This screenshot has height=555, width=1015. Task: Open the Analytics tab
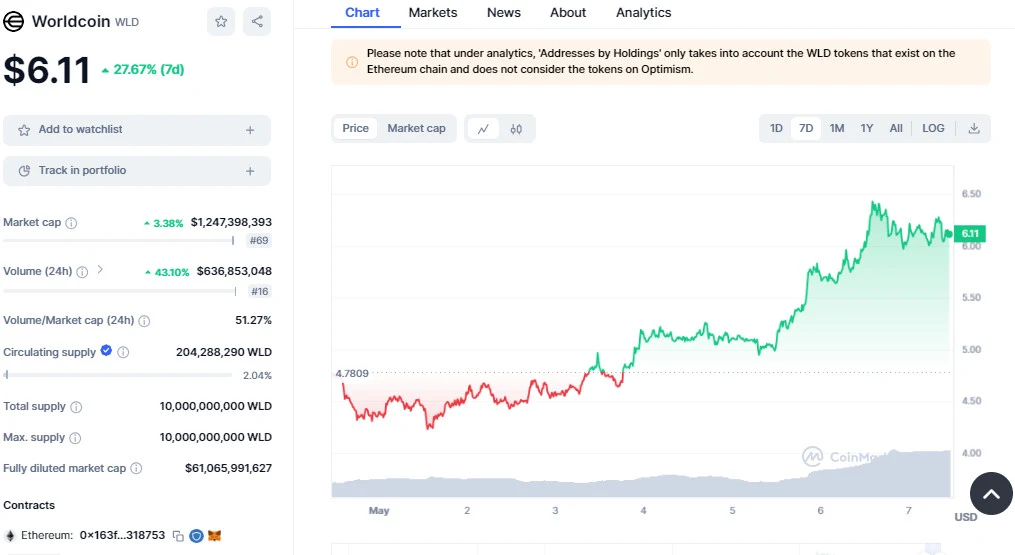click(643, 13)
